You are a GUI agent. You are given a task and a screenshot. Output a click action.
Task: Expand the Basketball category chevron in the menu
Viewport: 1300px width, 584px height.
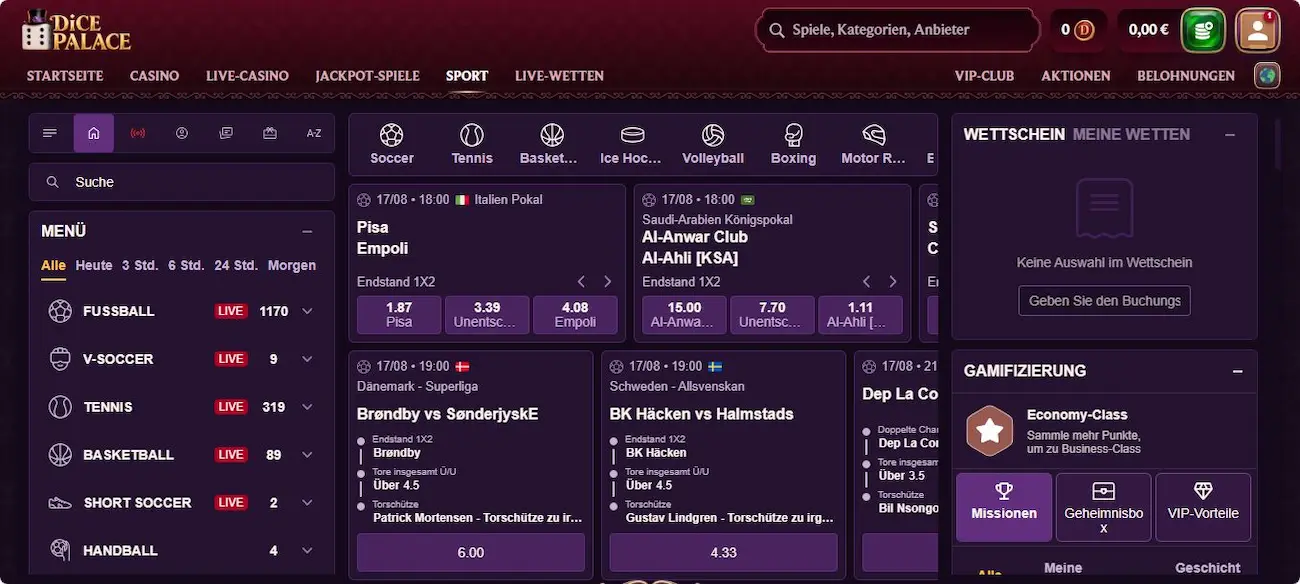click(307, 455)
